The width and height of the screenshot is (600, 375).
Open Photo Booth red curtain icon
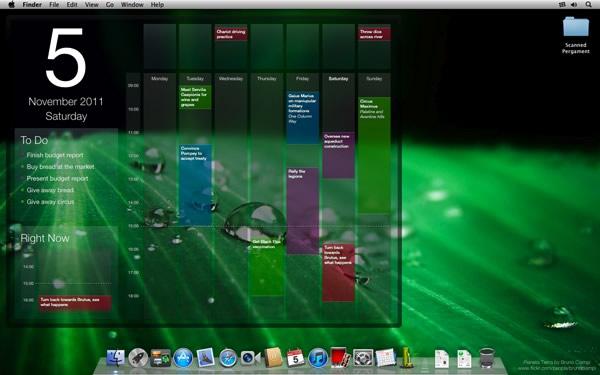click(x=340, y=358)
